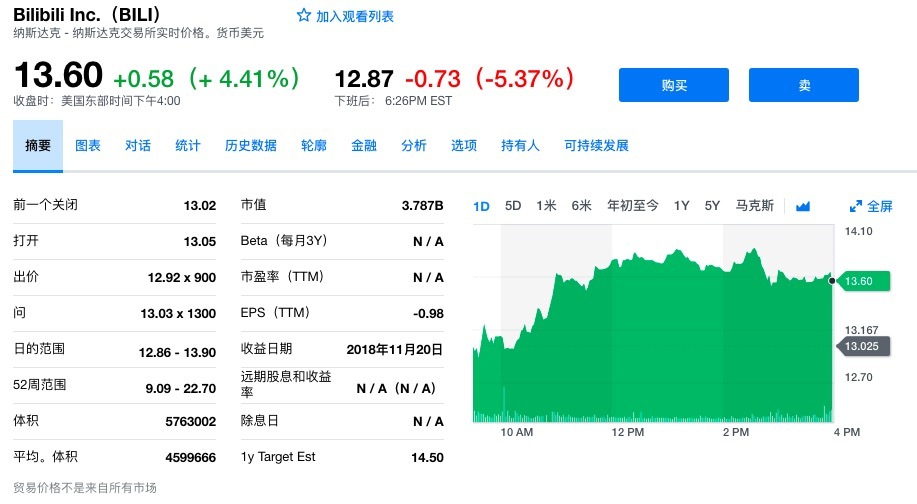Select the 马克斯 max range
Screen dimensions: 917x504
point(754,206)
